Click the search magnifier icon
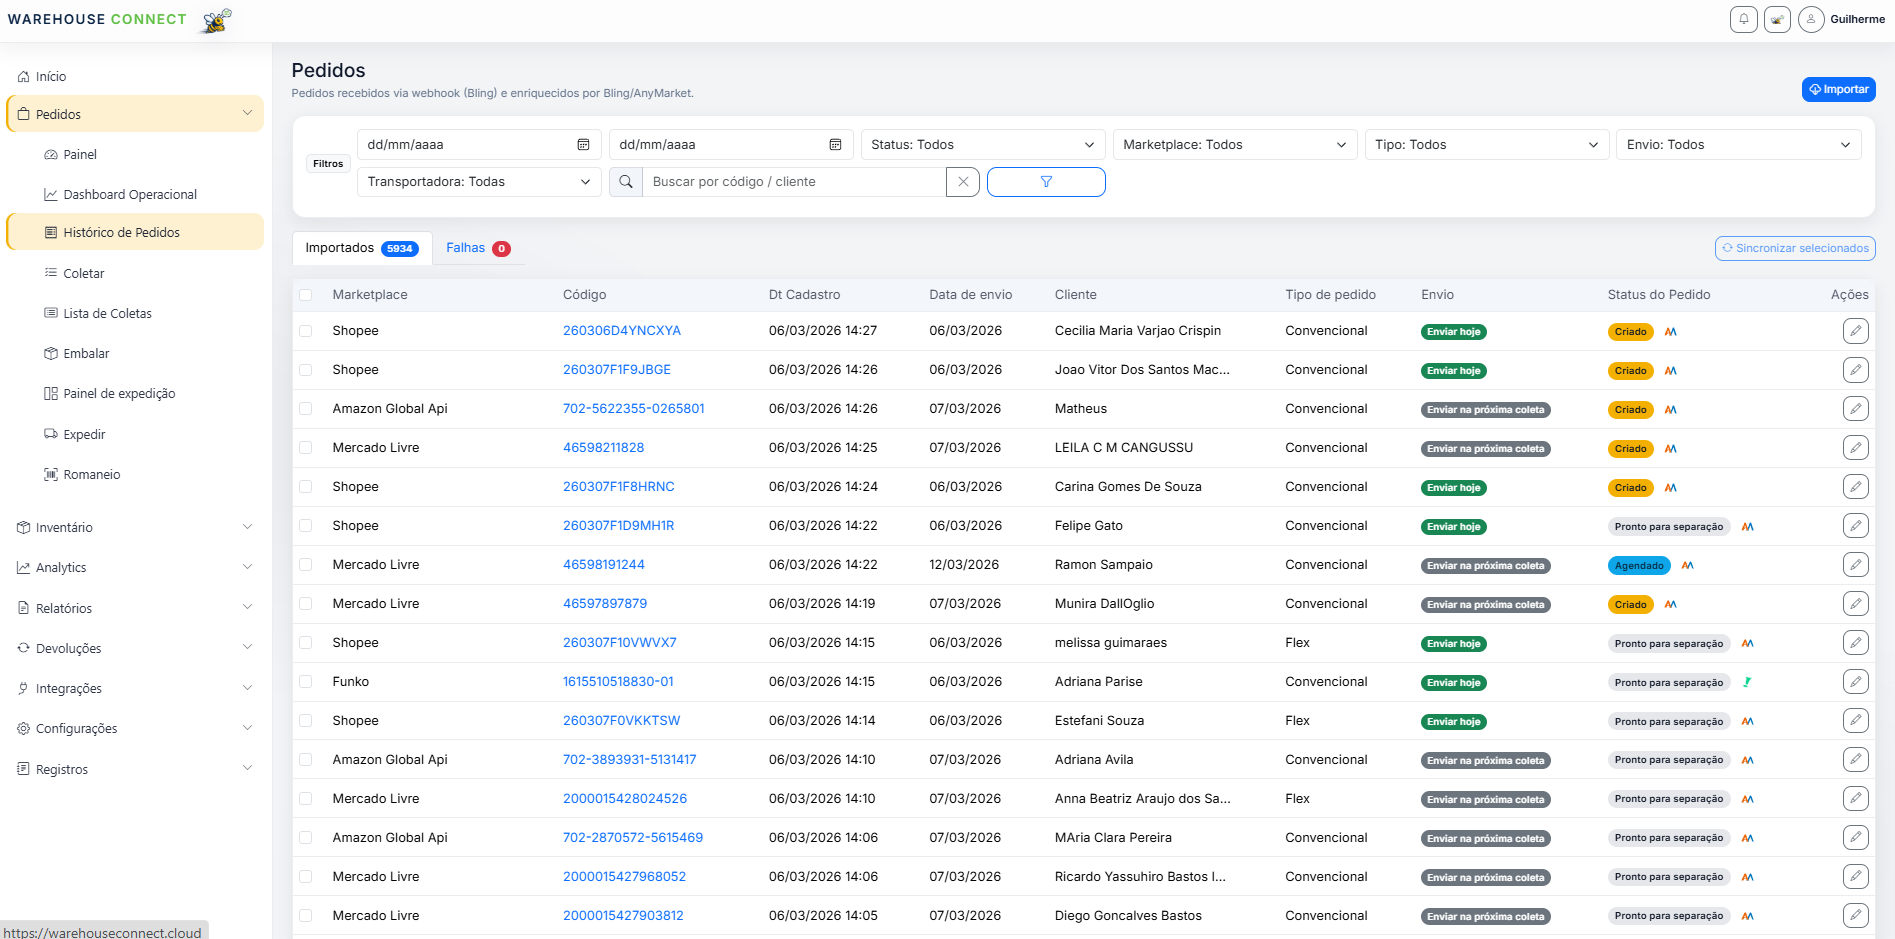Image resolution: width=1895 pixels, height=939 pixels. tap(626, 182)
